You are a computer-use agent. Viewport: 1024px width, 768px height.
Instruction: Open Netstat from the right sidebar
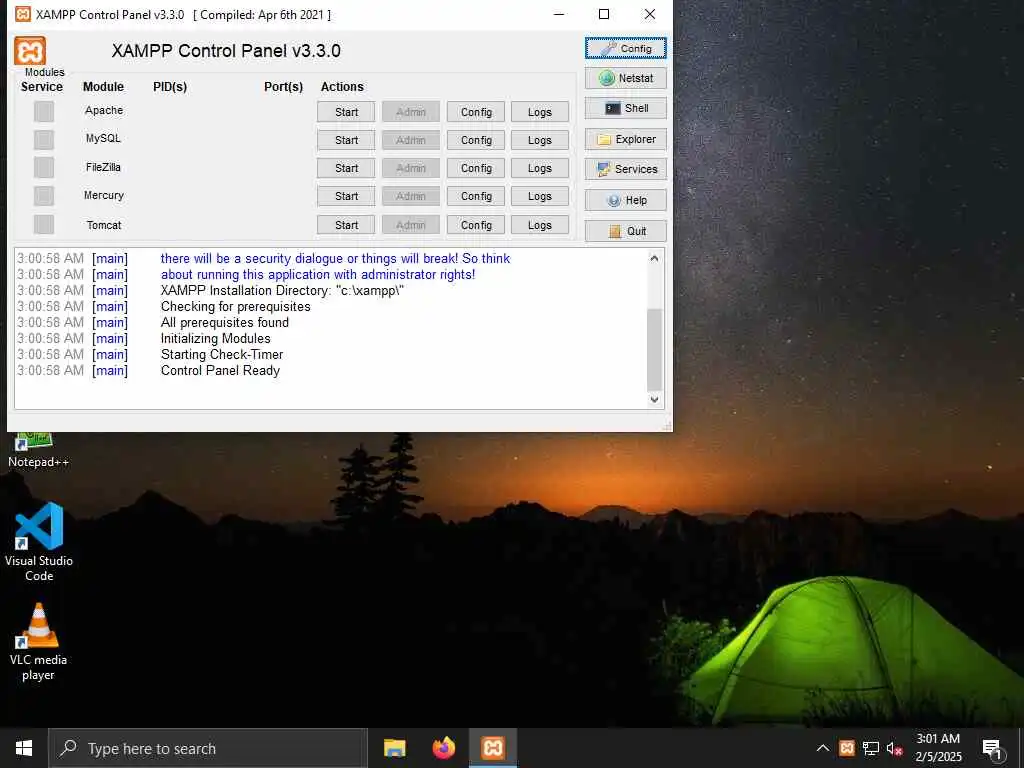tap(626, 78)
